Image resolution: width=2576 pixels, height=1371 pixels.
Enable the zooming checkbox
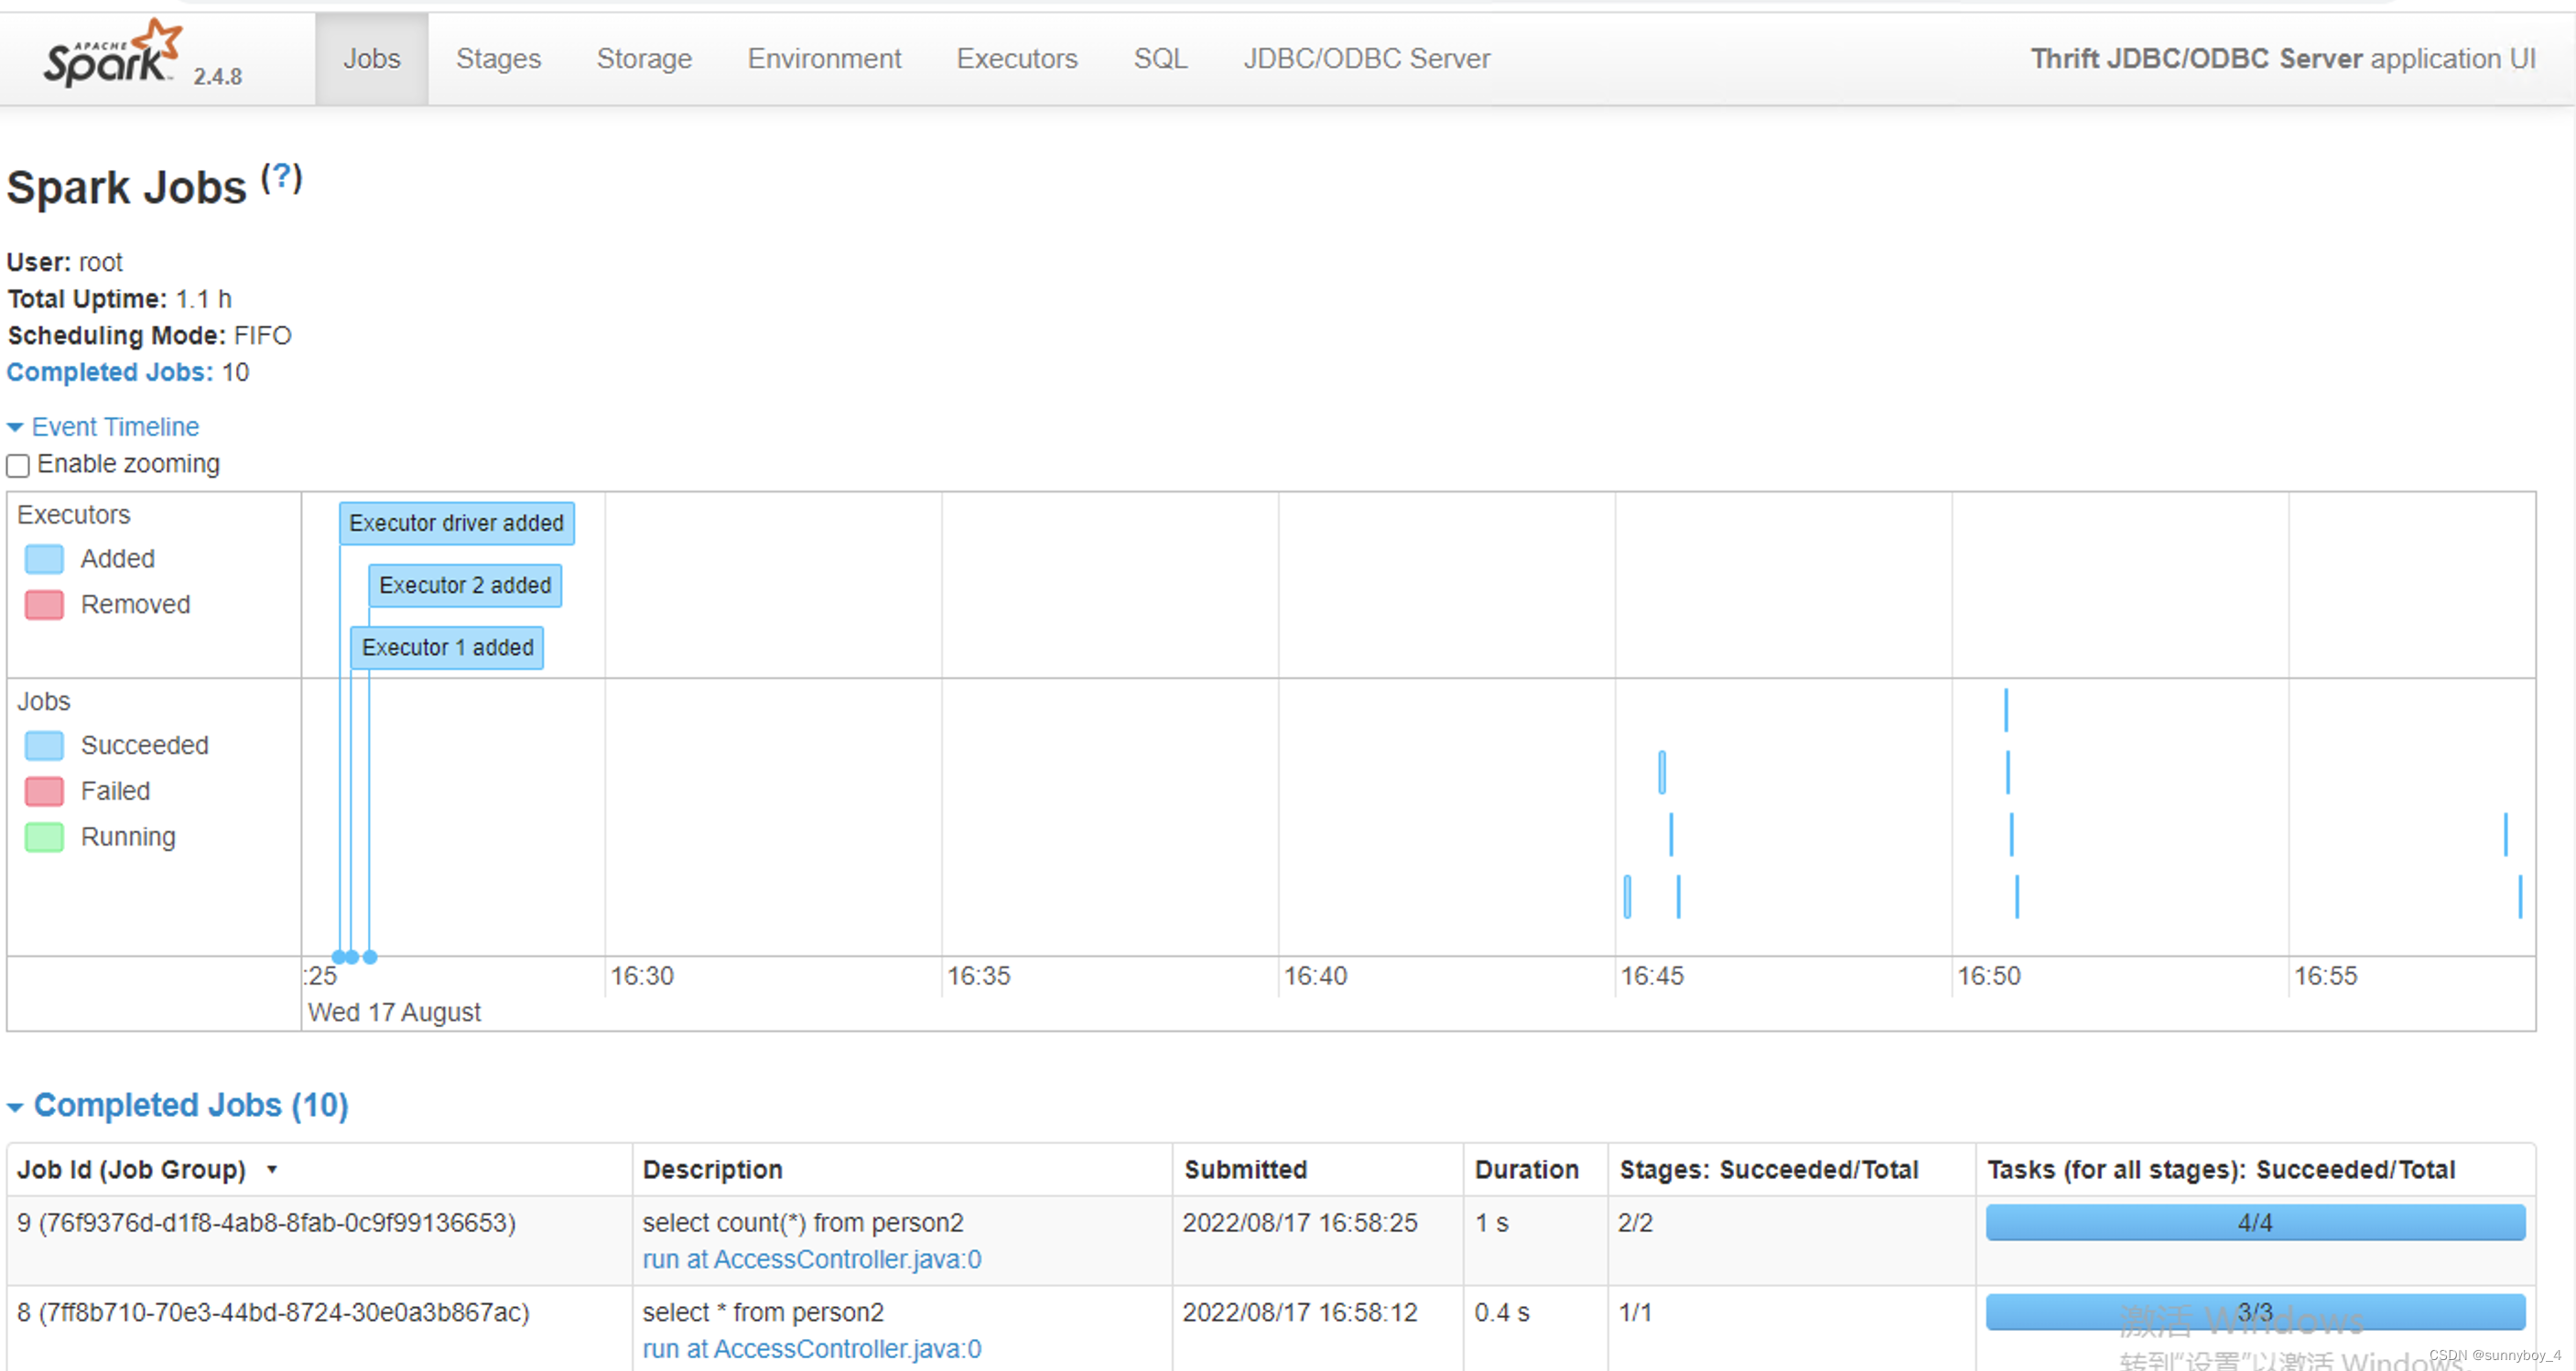pos(18,466)
